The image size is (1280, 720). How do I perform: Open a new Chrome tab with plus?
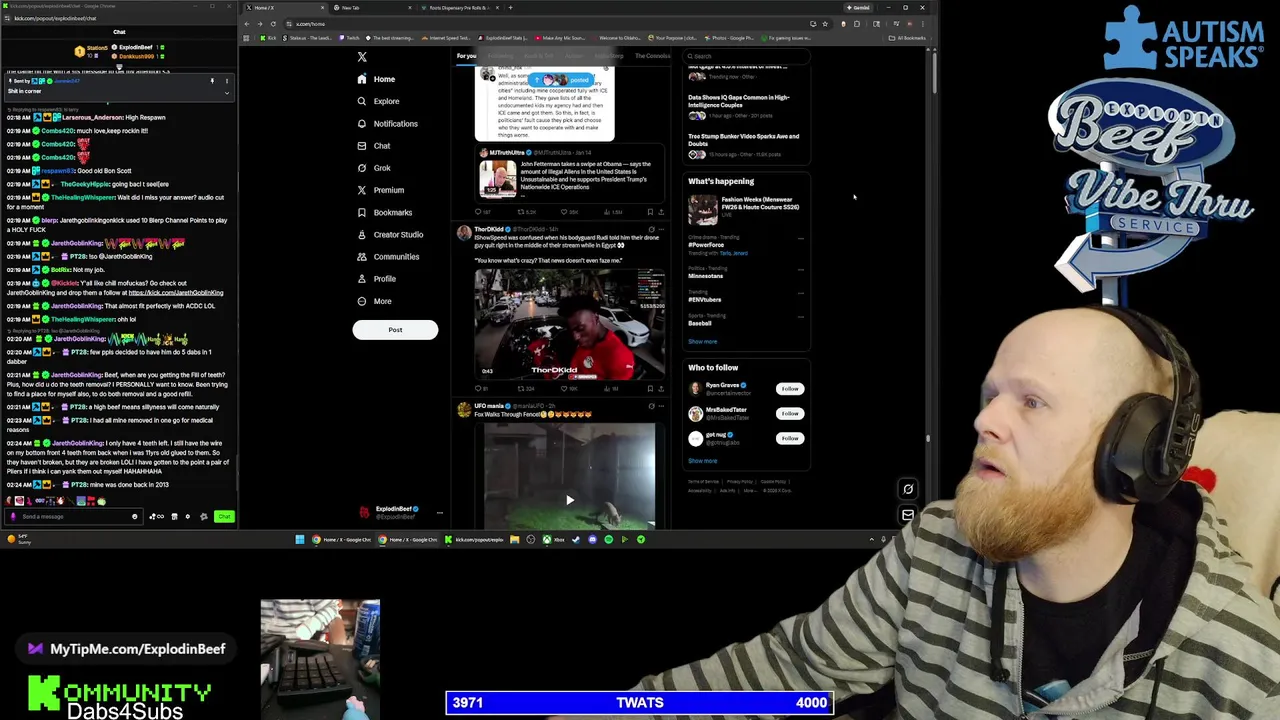(510, 8)
